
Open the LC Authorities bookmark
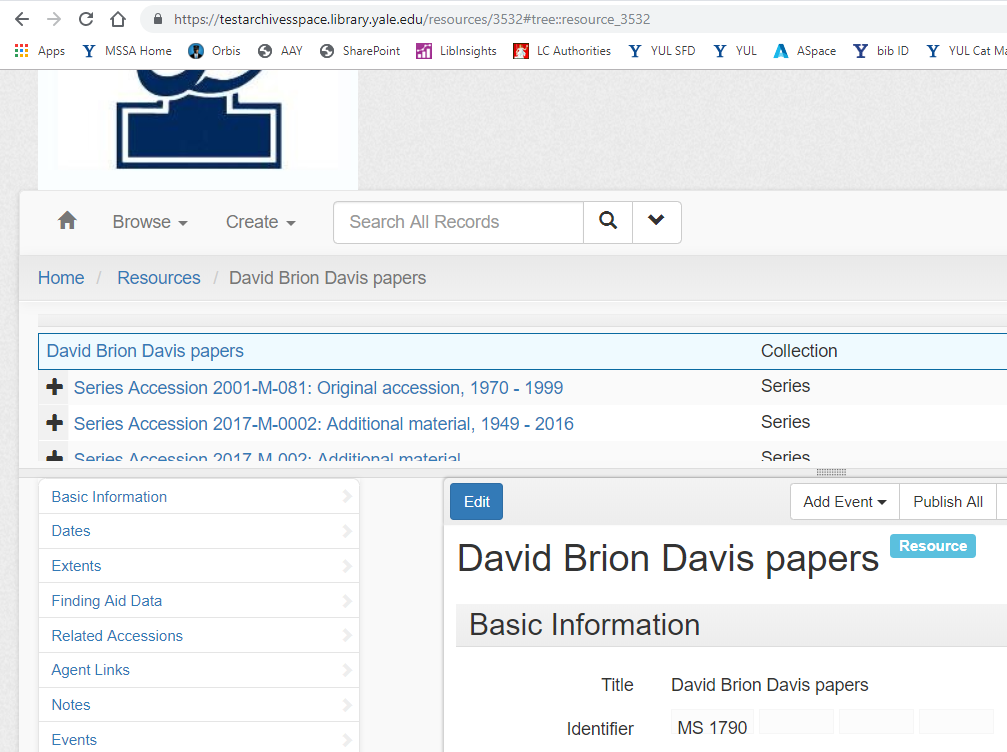point(562,51)
